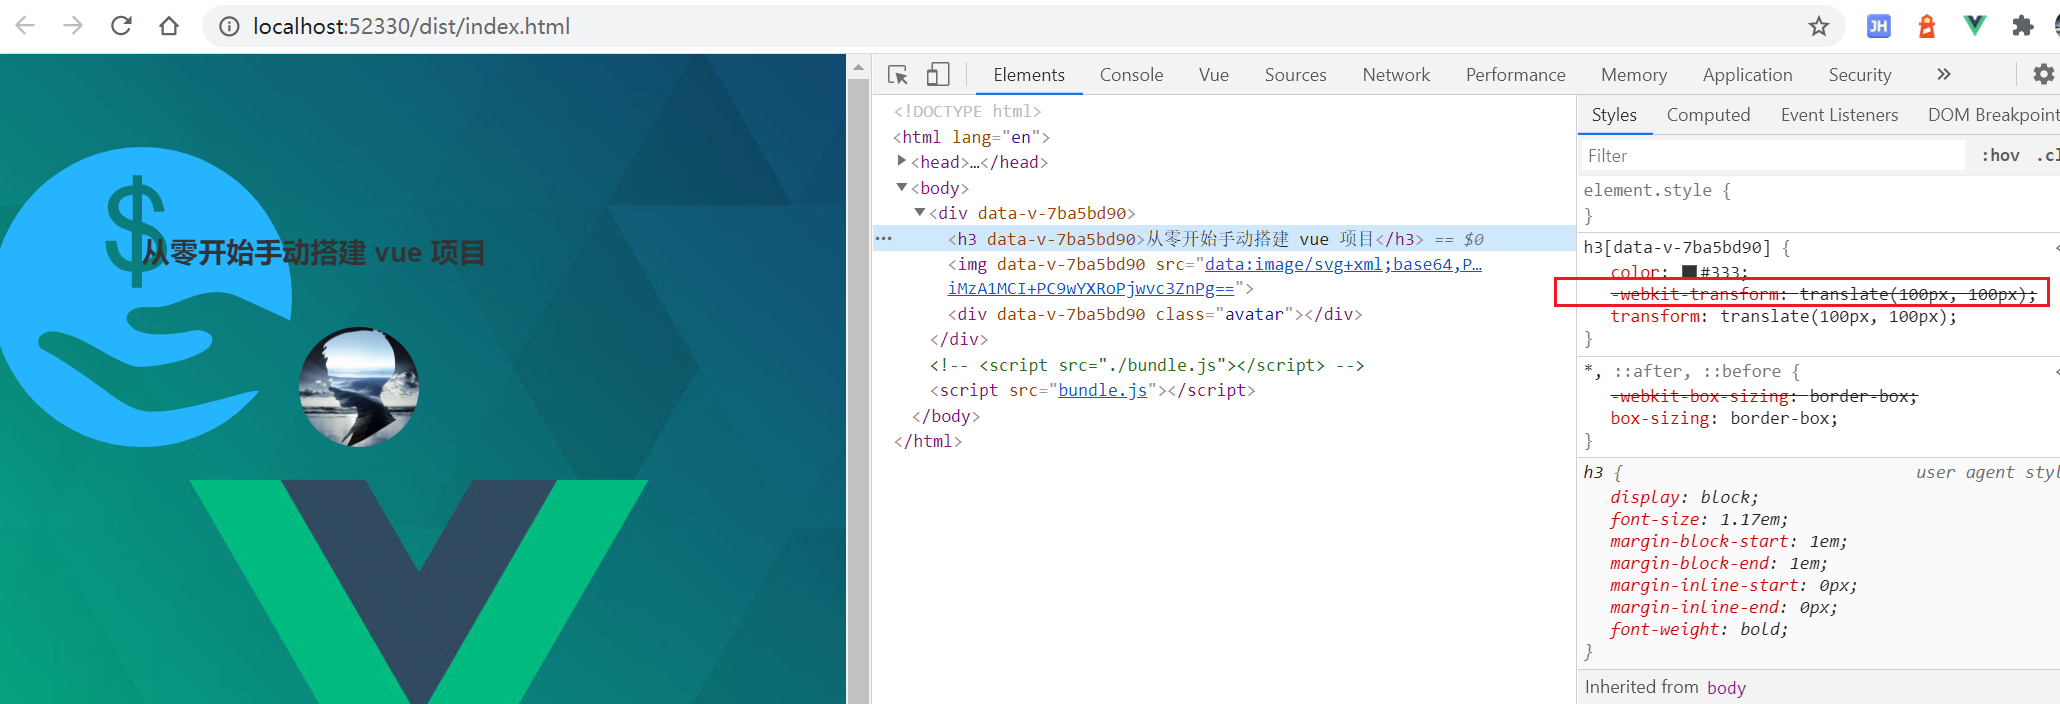
Task: Select the DOCTYPE html line
Action: [x=967, y=111]
